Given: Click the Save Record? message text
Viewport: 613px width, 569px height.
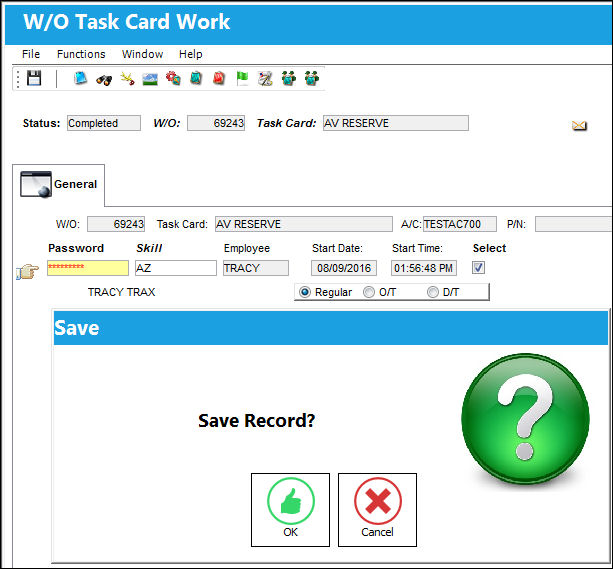Looking at the screenshot, I should 256,421.
